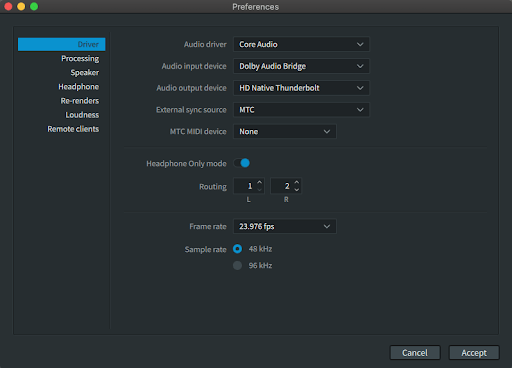
Task: Open the Audio driver dropdown
Action: pos(301,44)
